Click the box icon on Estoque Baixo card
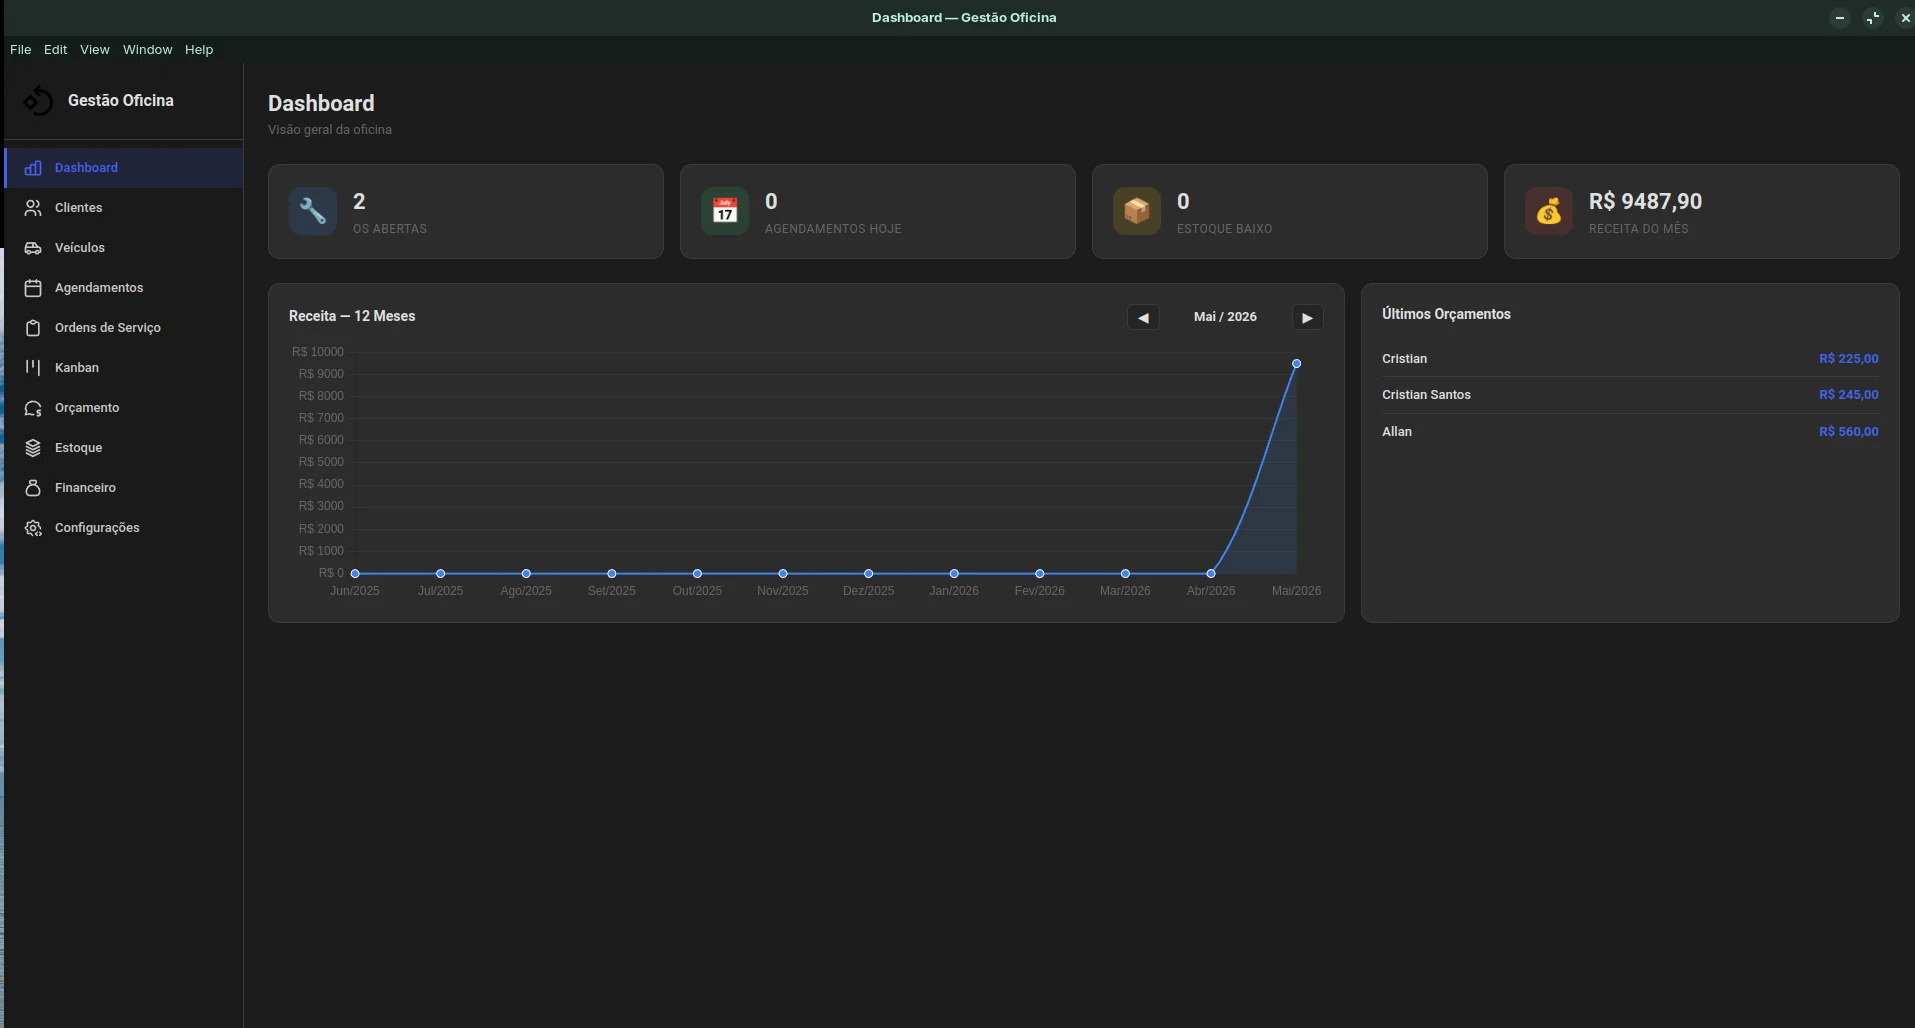The width and height of the screenshot is (1915, 1028). tap(1137, 211)
